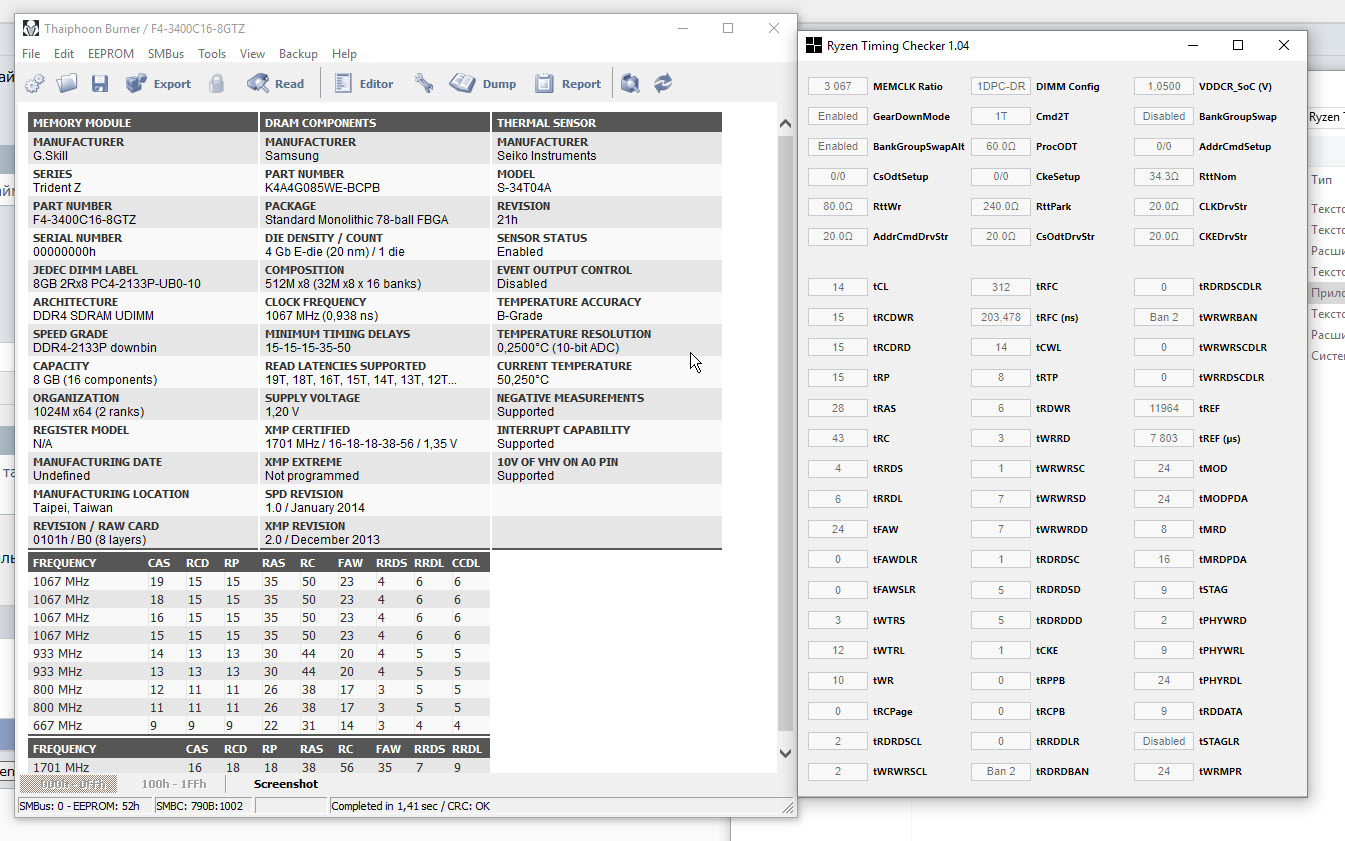Click the Thaiphoon Burner title bar app icon
The height and width of the screenshot is (841, 1345).
coord(31,28)
